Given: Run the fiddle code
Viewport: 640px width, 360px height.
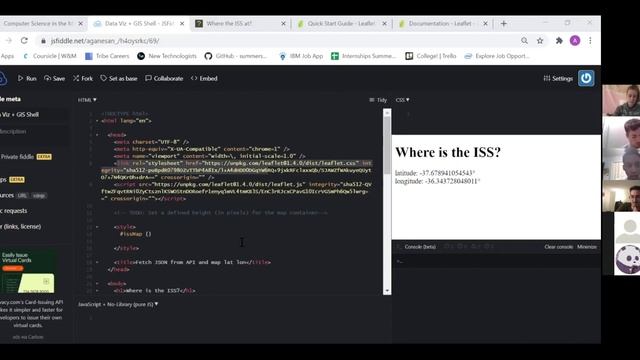Looking at the screenshot, I should click(x=27, y=78).
